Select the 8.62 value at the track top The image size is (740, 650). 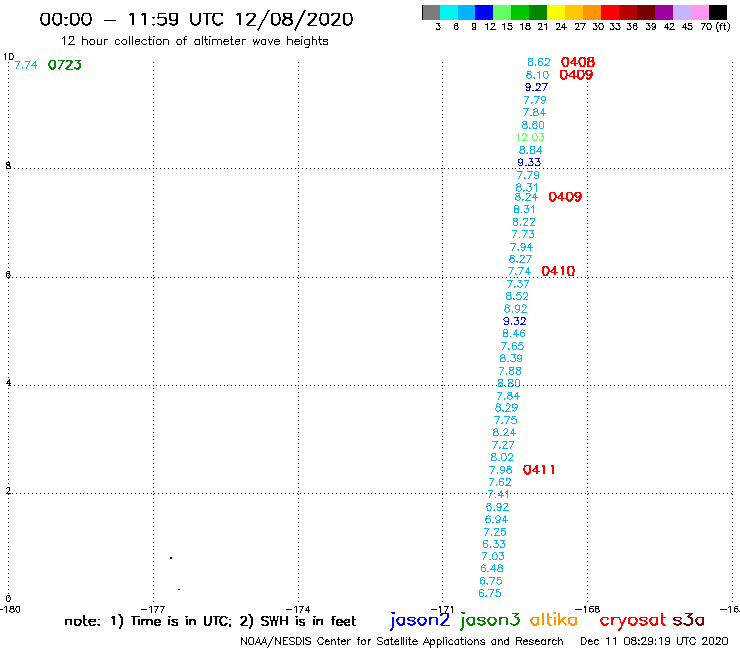point(538,62)
